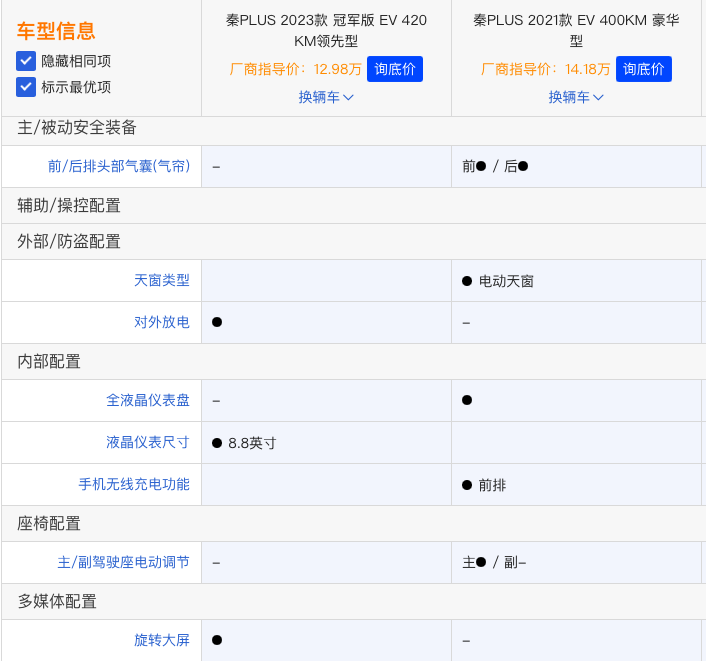Click the 车型信息 heading
The image size is (706, 661).
point(56,31)
